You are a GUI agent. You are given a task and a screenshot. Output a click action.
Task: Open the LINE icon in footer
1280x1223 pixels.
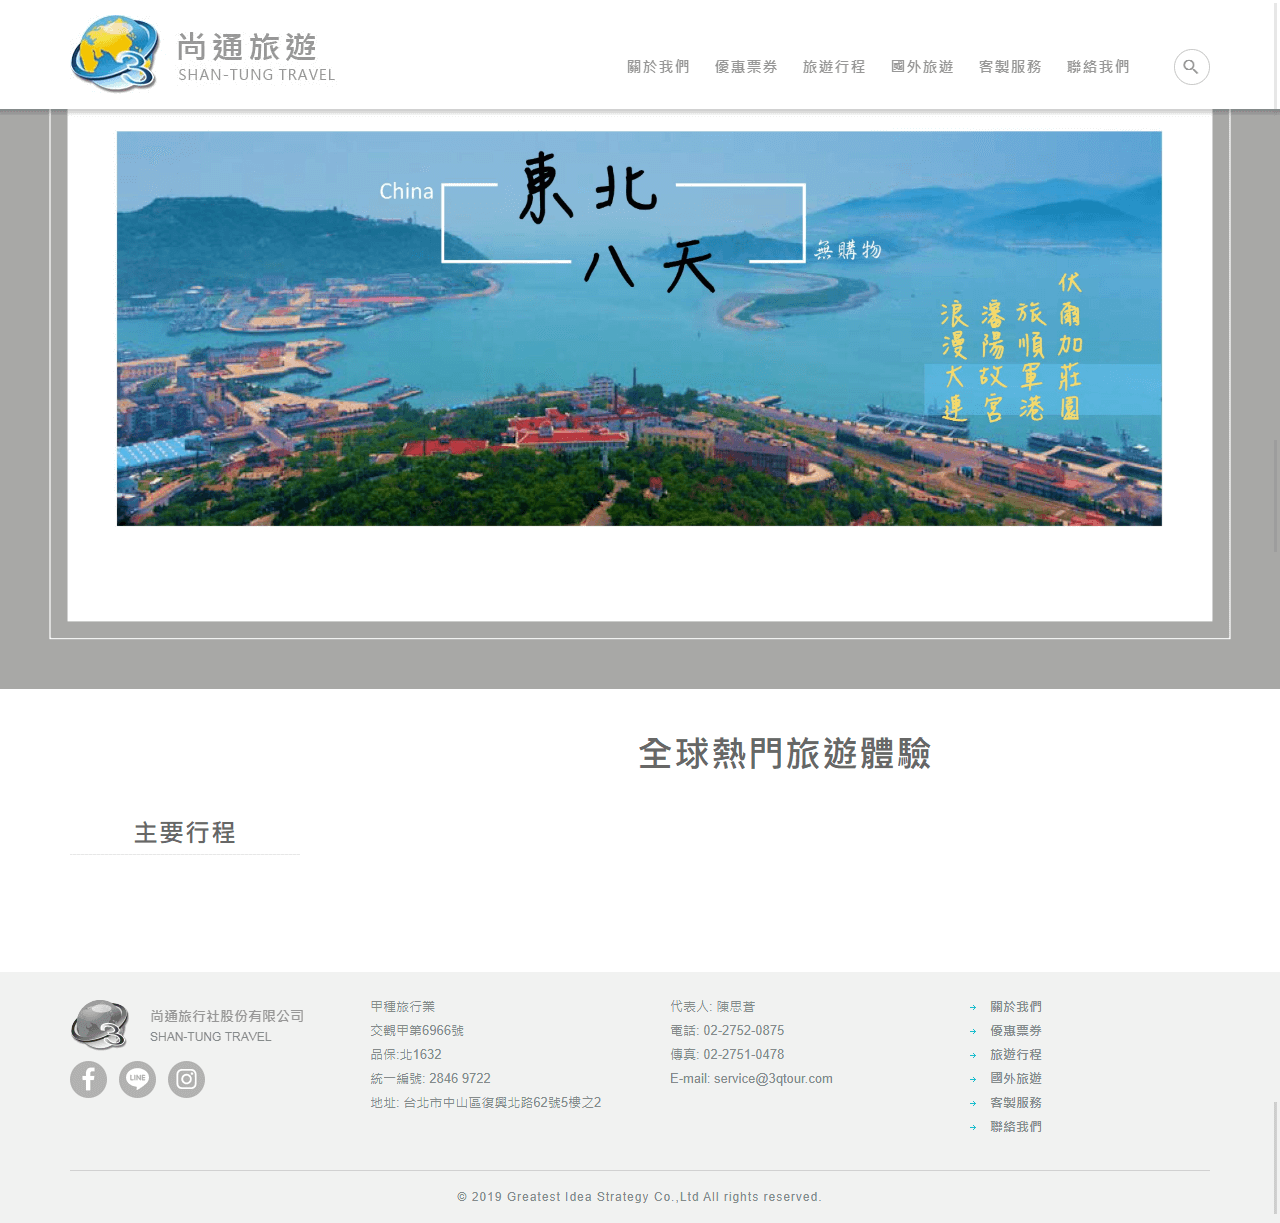[x=137, y=1079]
